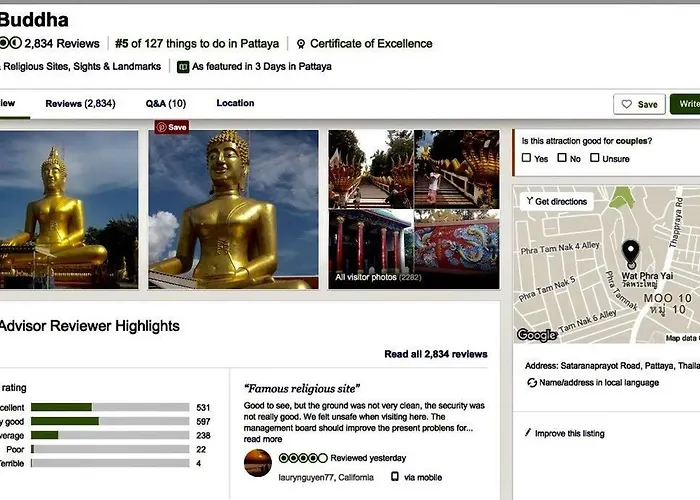
Task: Click Religious Sites, Sights & Landmarks link
Action: click(80, 67)
